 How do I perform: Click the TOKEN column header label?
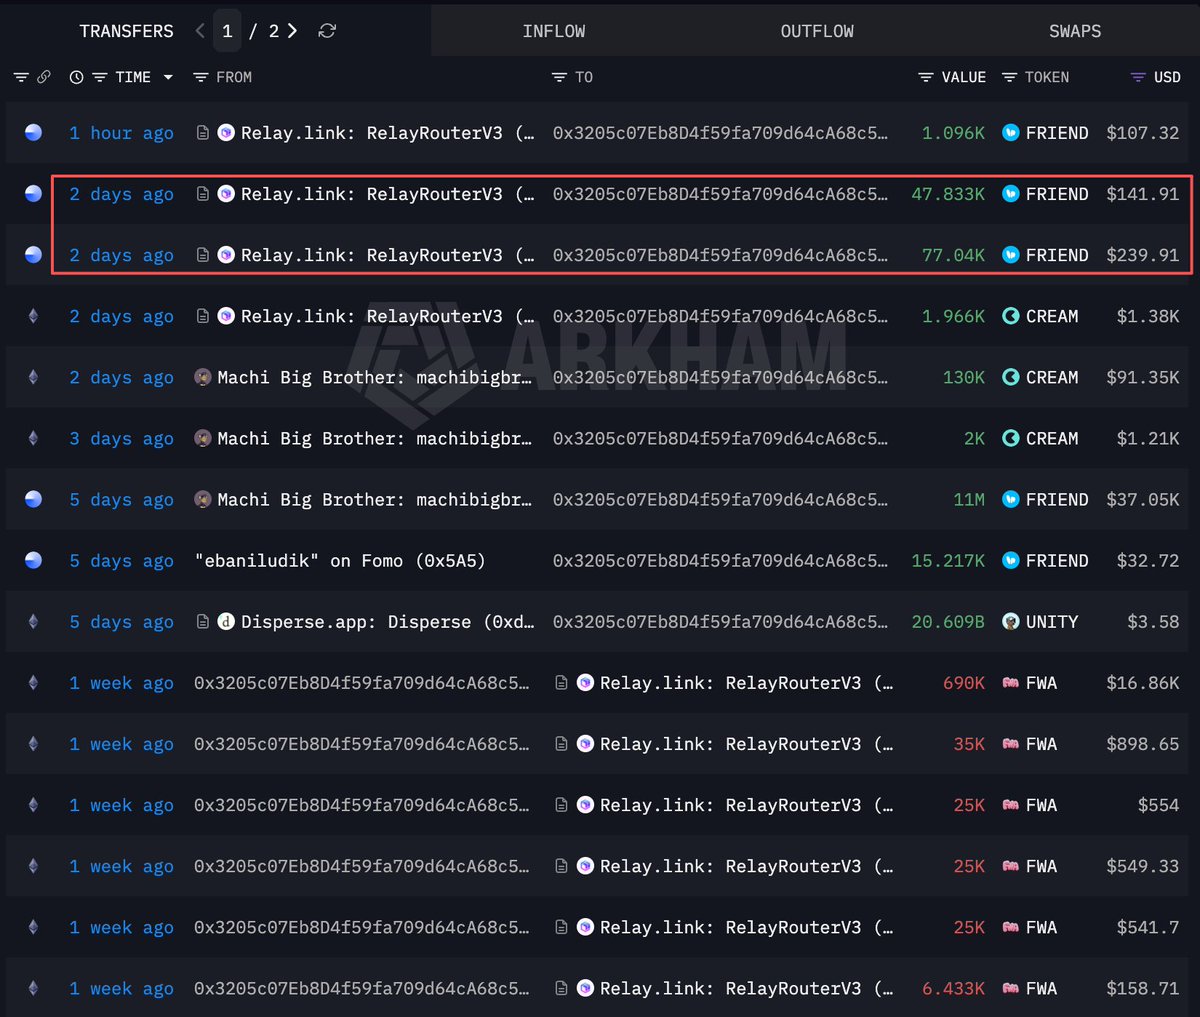[1047, 77]
